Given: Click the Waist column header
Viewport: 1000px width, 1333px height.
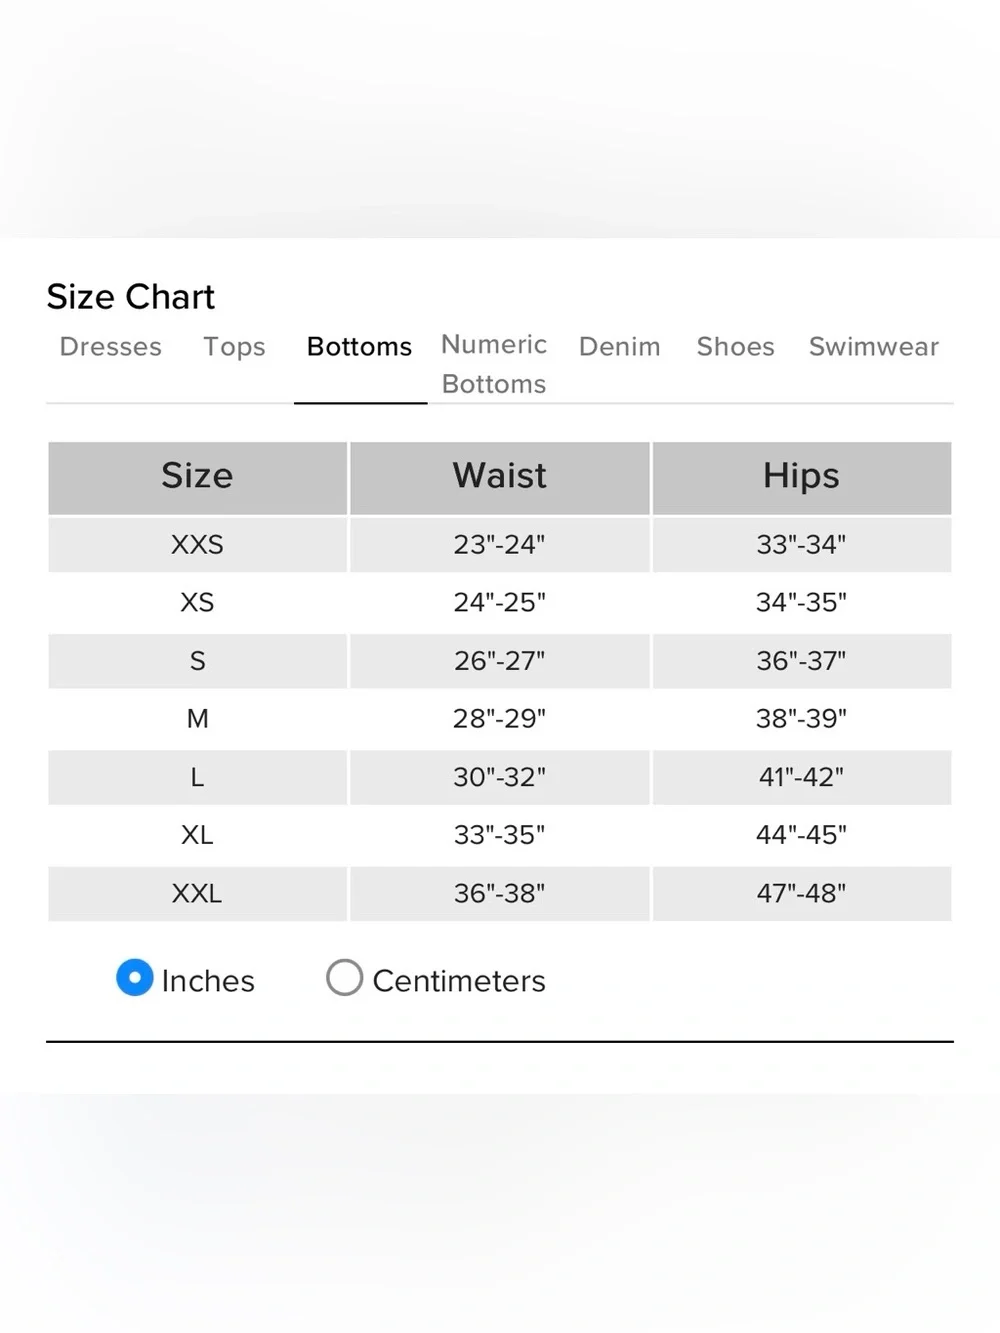Looking at the screenshot, I should [500, 477].
